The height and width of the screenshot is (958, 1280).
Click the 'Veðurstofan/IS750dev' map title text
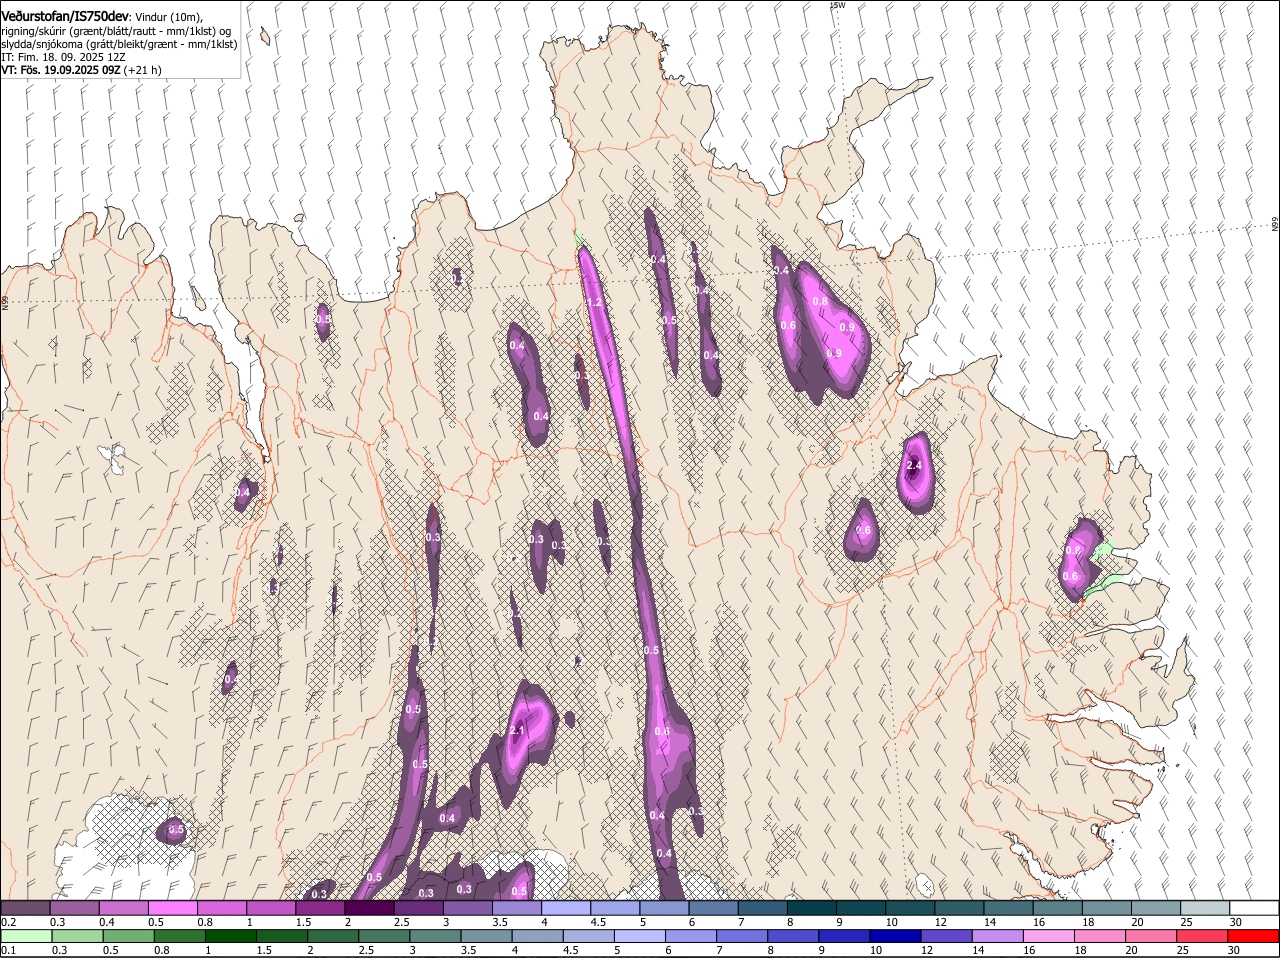point(65,15)
